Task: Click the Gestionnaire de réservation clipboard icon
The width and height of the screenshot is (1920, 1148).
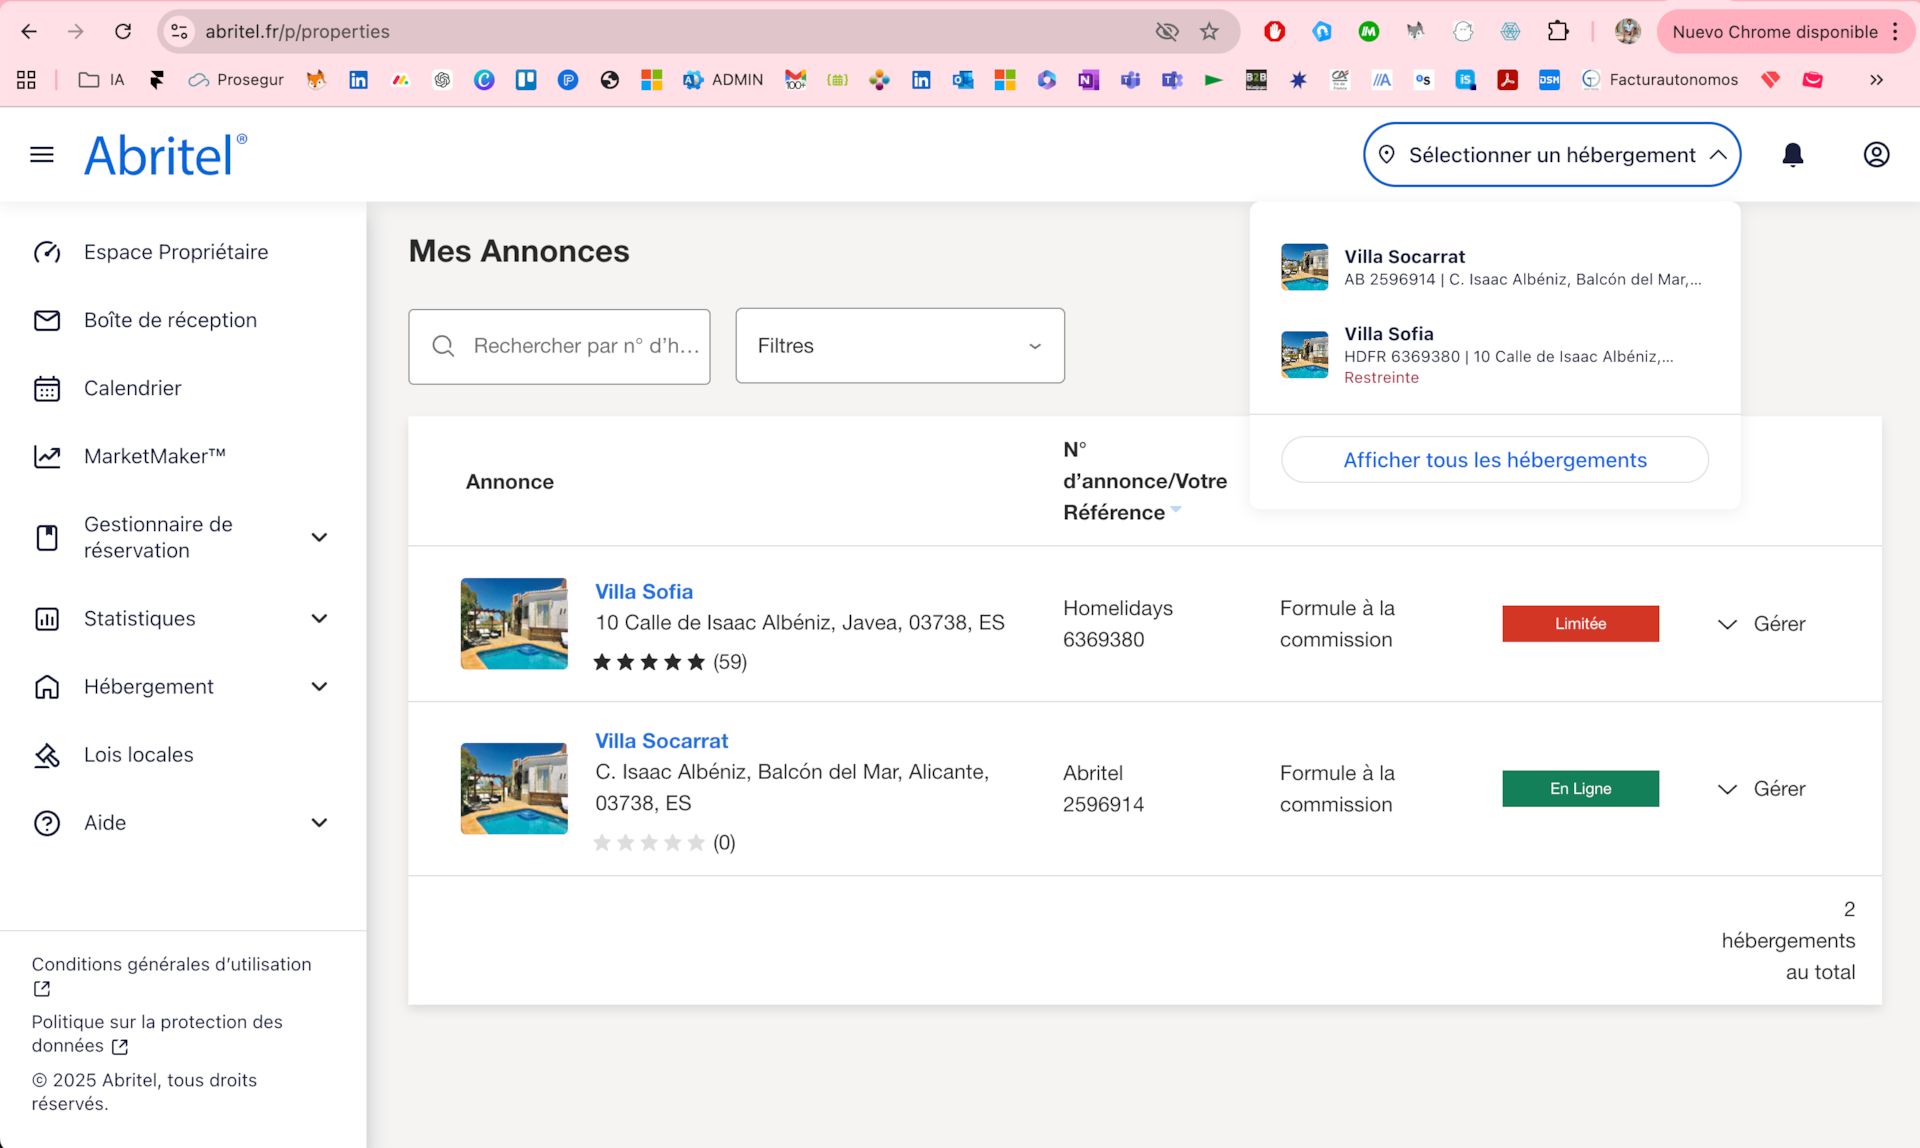Action: coord(47,538)
